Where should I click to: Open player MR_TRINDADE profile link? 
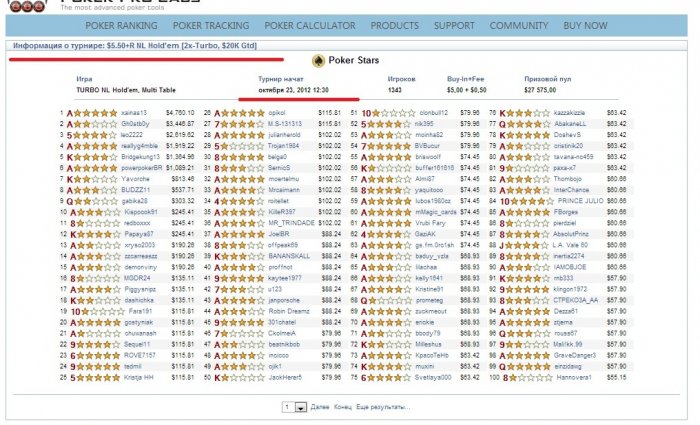[292, 223]
